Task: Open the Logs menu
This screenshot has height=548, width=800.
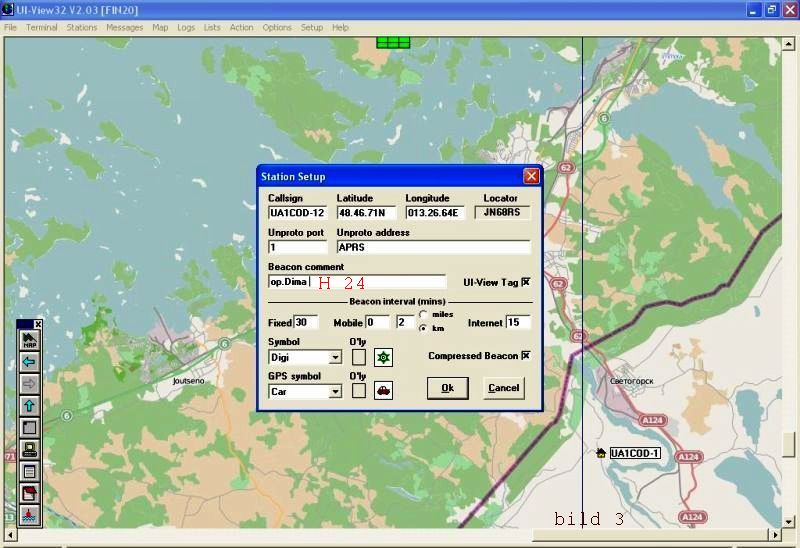Action: tap(186, 28)
